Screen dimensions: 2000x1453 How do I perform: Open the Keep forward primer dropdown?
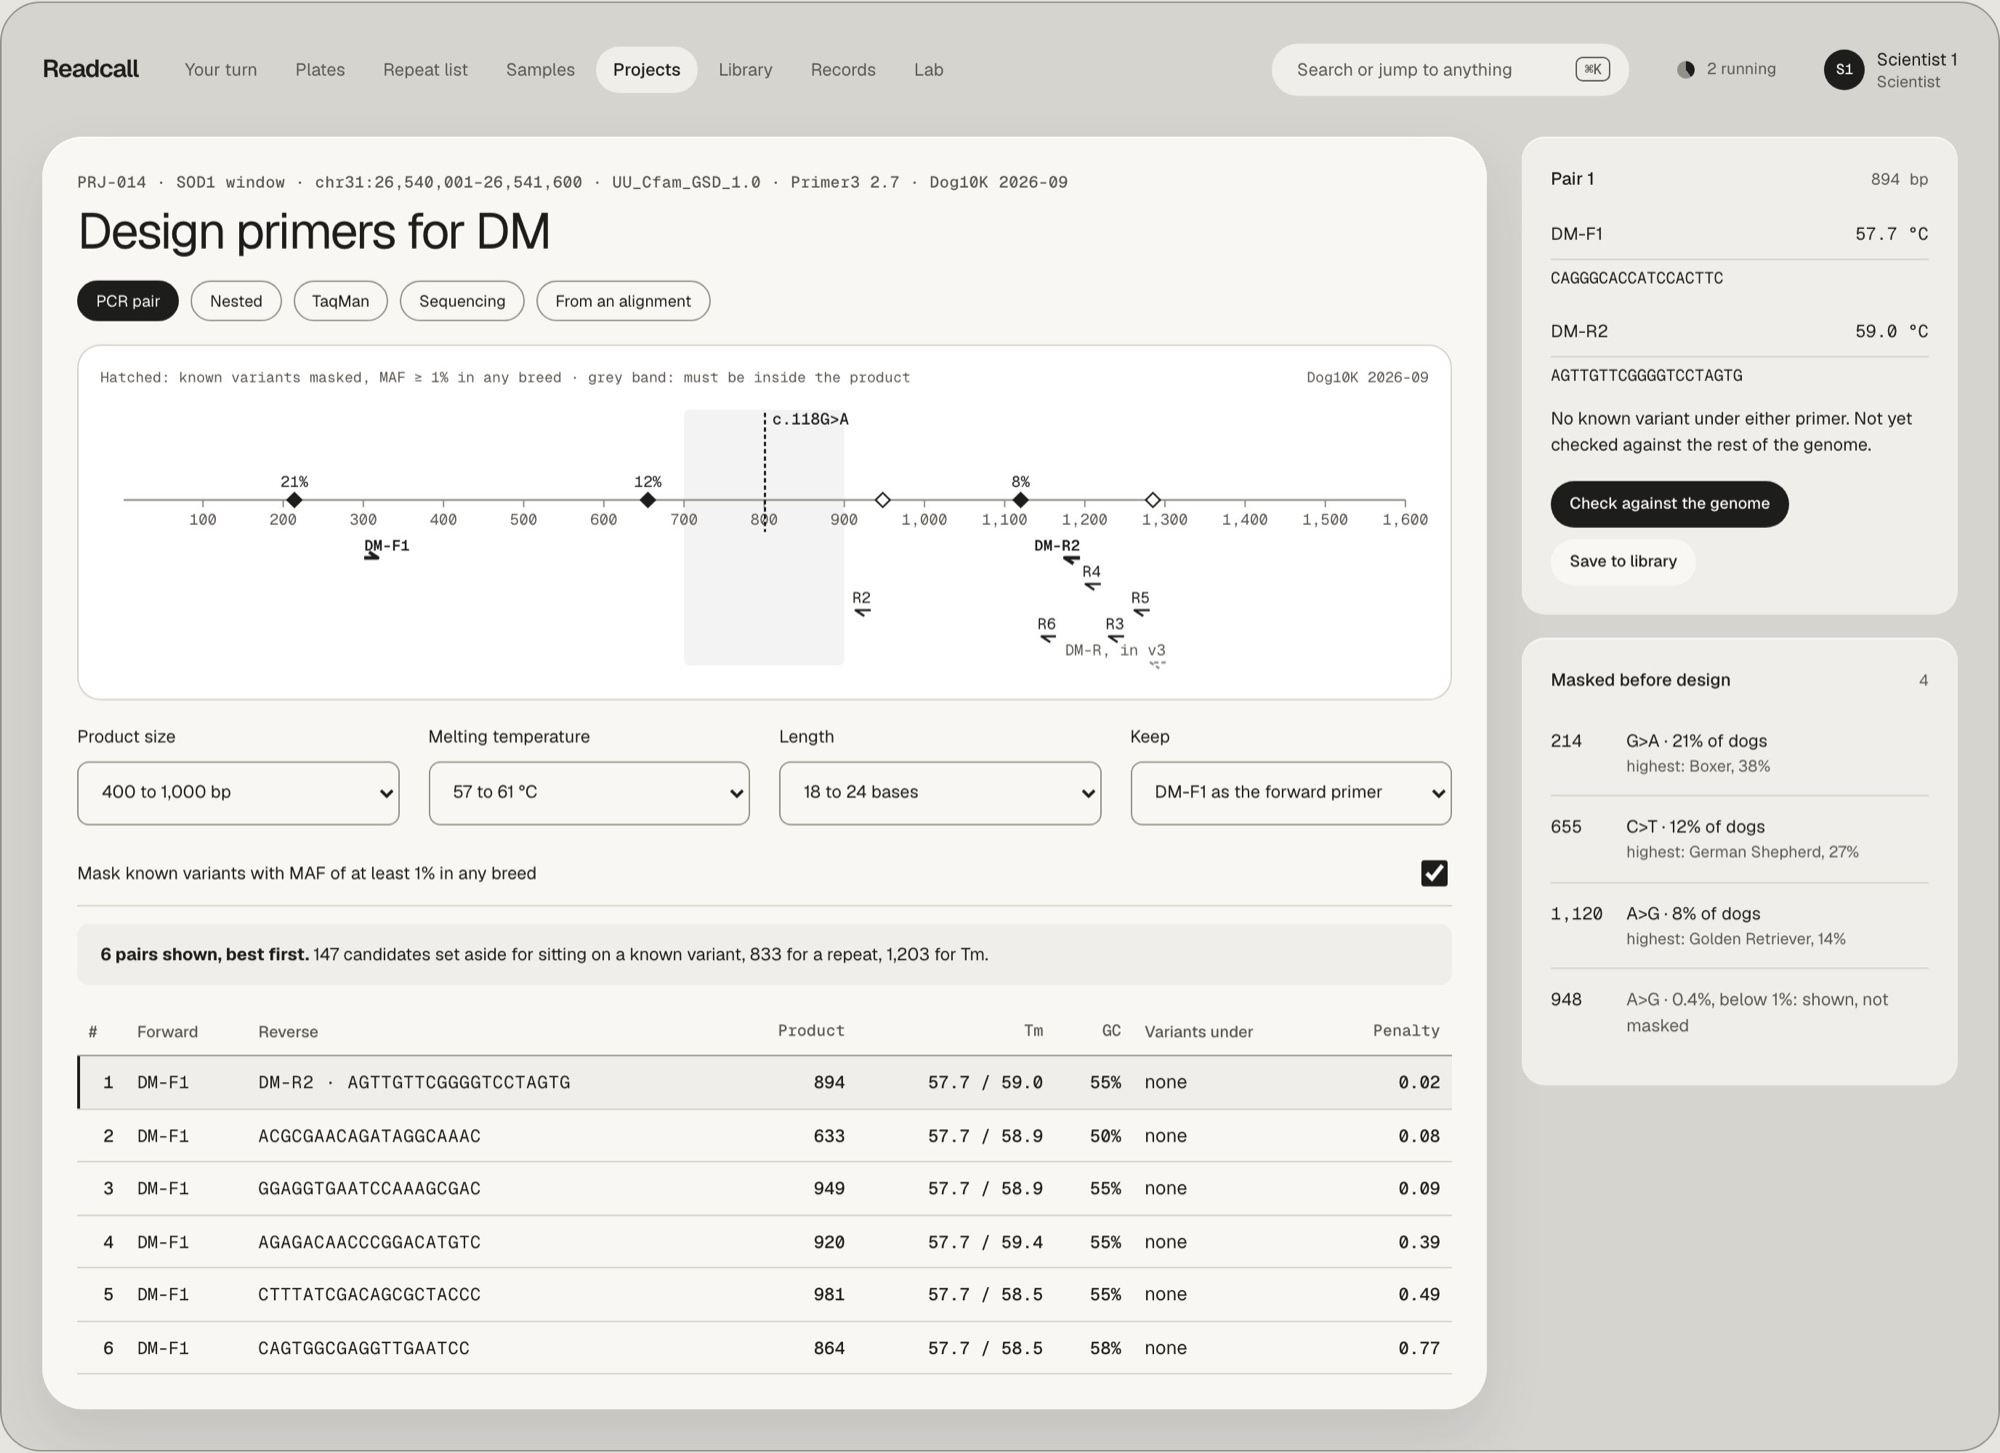(1291, 793)
